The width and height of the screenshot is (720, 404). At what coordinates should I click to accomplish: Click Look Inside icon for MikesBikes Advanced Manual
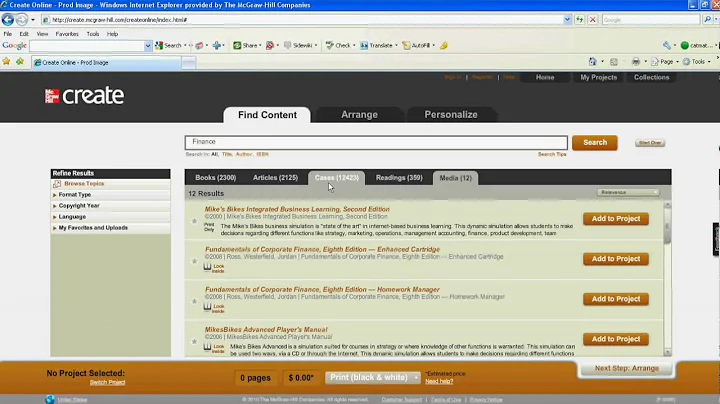(x=214, y=348)
